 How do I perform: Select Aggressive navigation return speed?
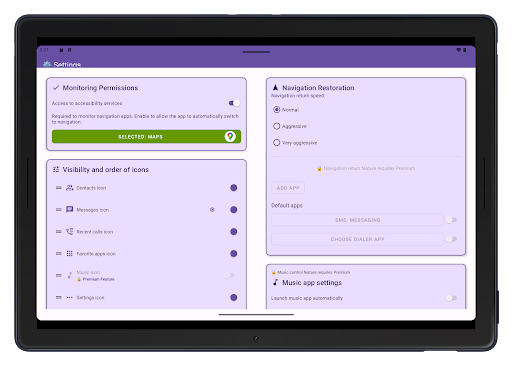pyautogui.click(x=277, y=126)
